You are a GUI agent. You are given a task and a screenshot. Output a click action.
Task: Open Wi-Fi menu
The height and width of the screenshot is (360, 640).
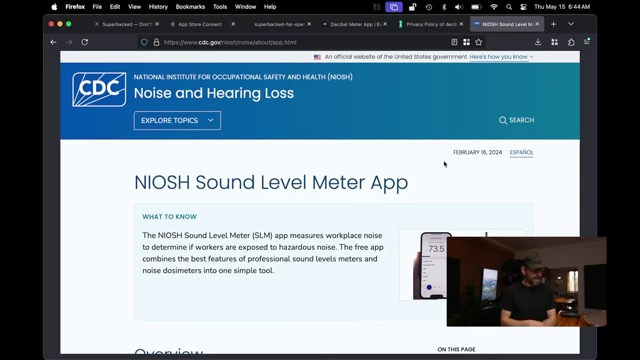click(x=493, y=7)
